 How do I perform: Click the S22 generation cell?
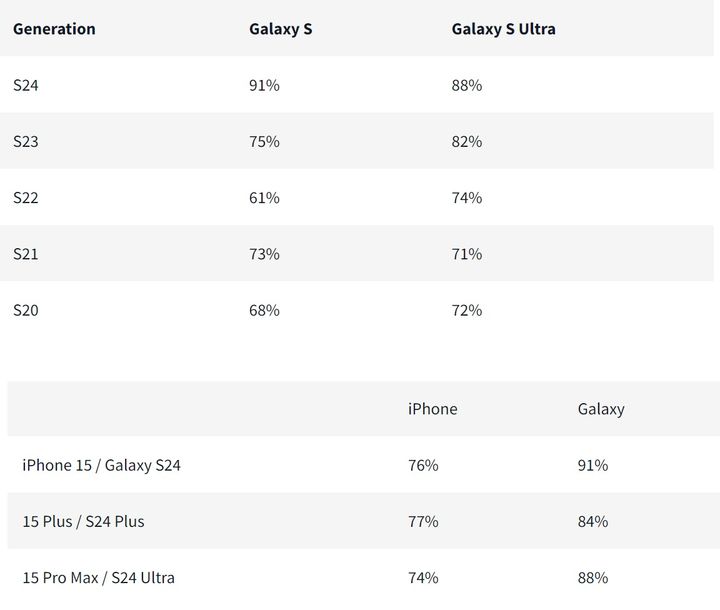pos(26,198)
